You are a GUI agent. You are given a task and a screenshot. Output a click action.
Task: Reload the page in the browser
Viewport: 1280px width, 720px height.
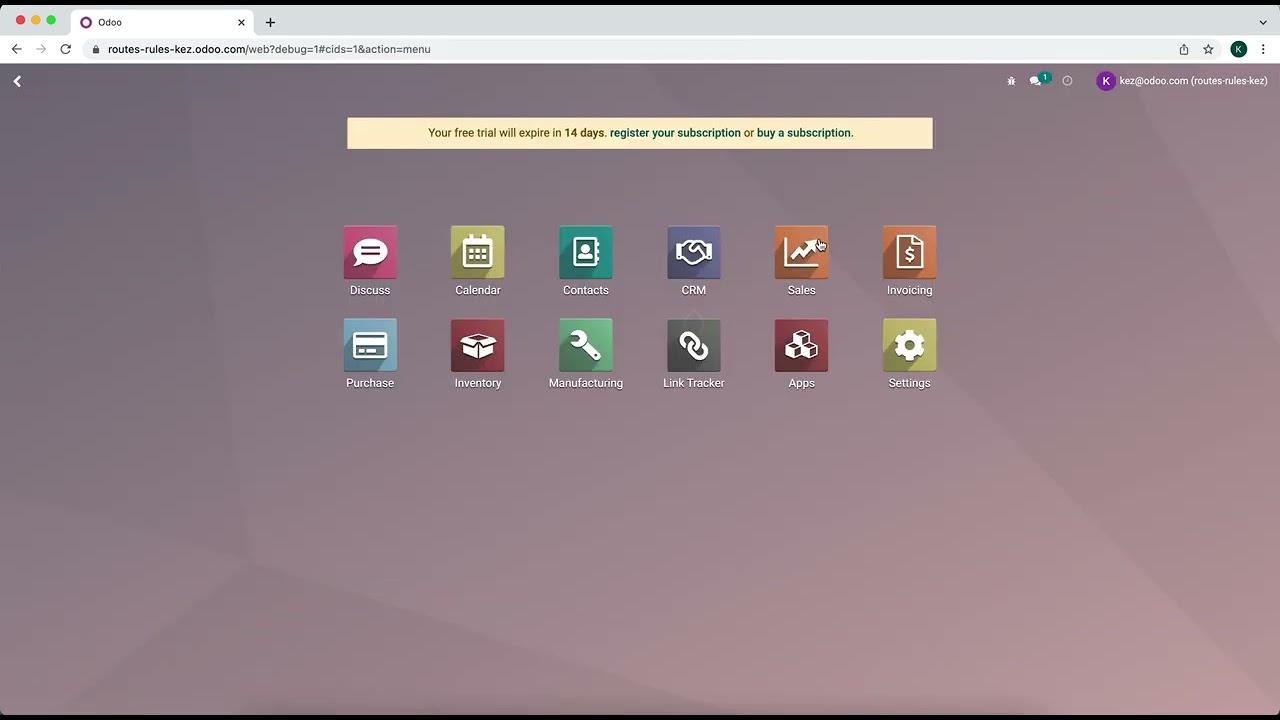point(66,49)
